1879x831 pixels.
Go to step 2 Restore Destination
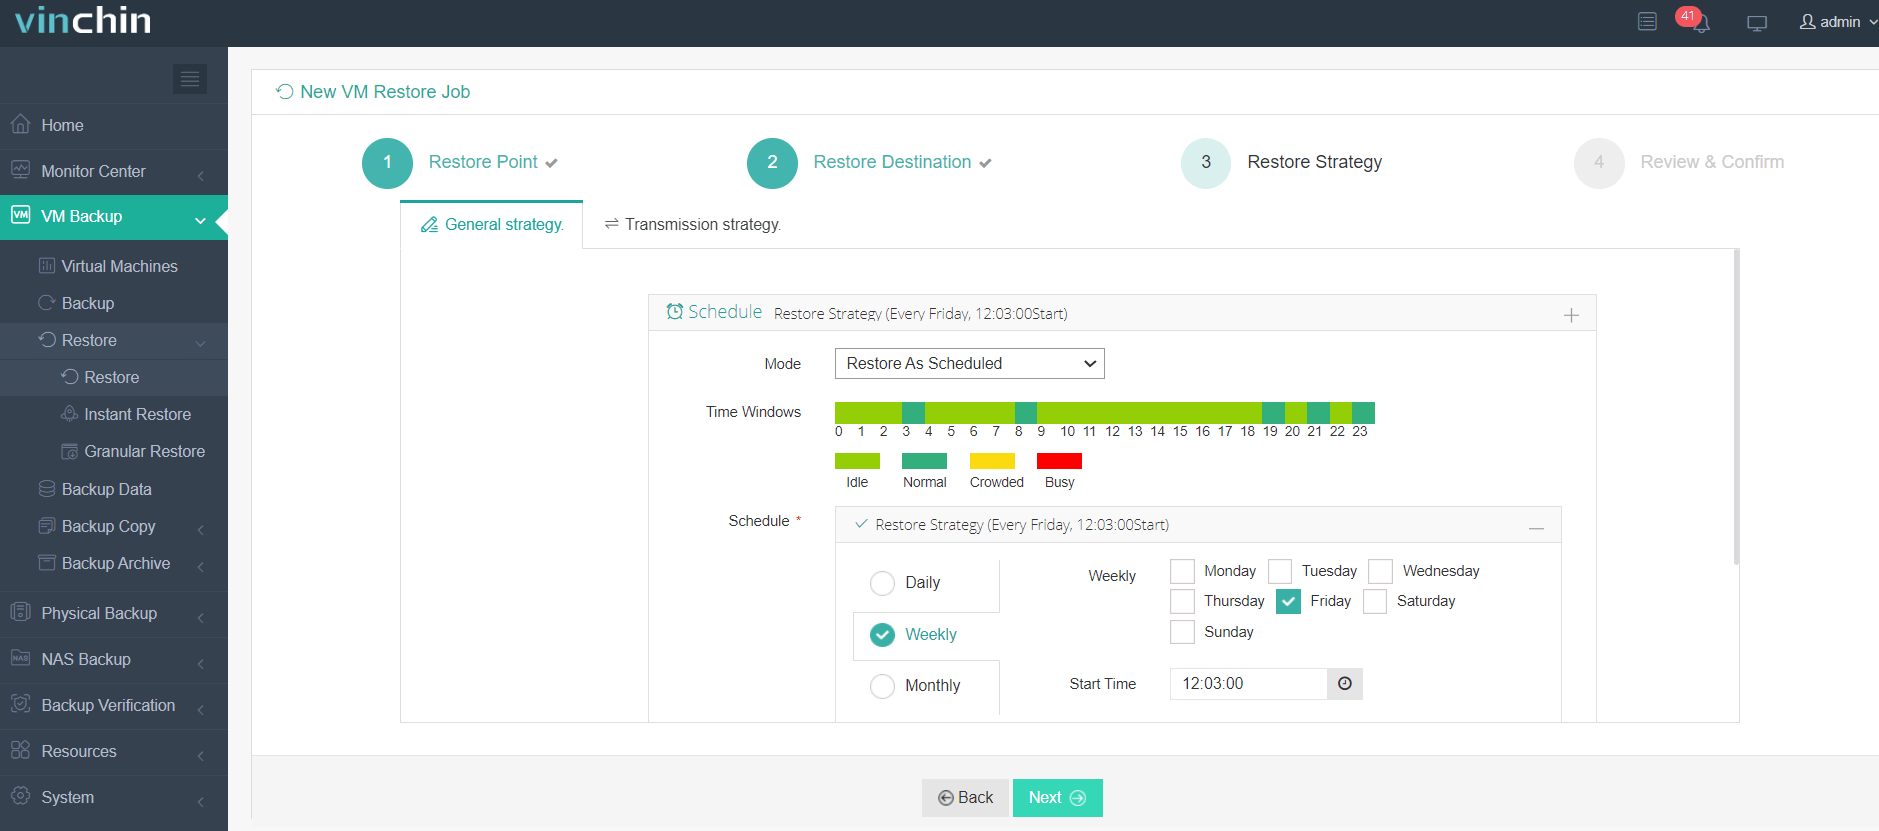click(x=870, y=162)
